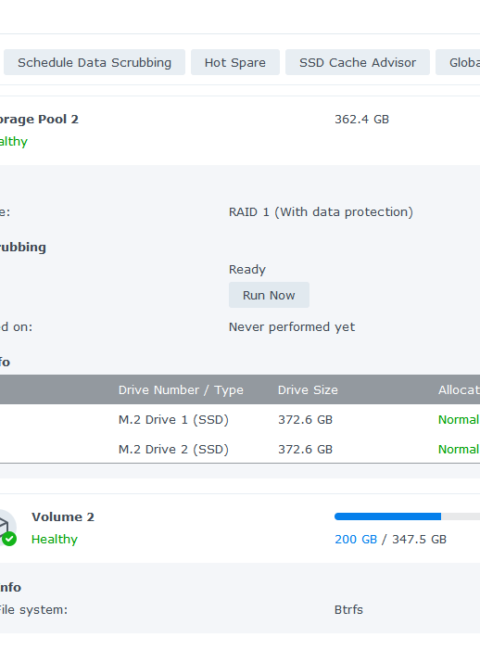Expand the Volume 2 section title
Image resolution: width=480 pixels, height=650 pixels.
(x=63, y=517)
